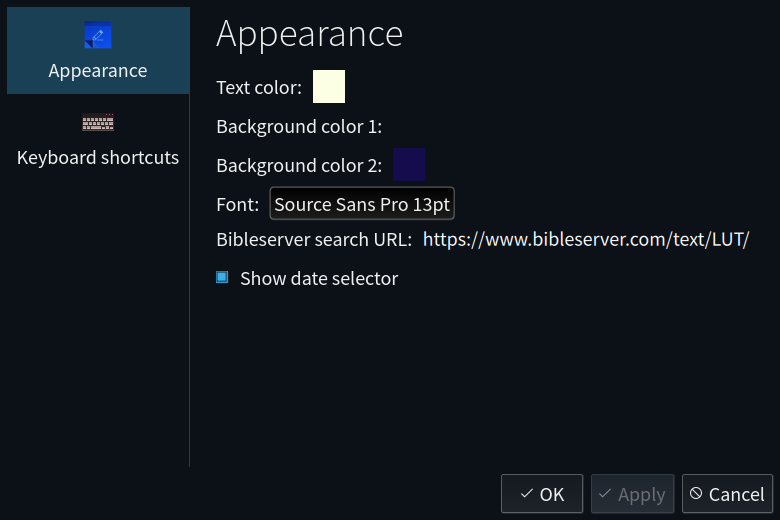Viewport: 780px width, 520px height.
Task: Open the Source Sans Pro 13pt font chooser
Action: tap(362, 204)
